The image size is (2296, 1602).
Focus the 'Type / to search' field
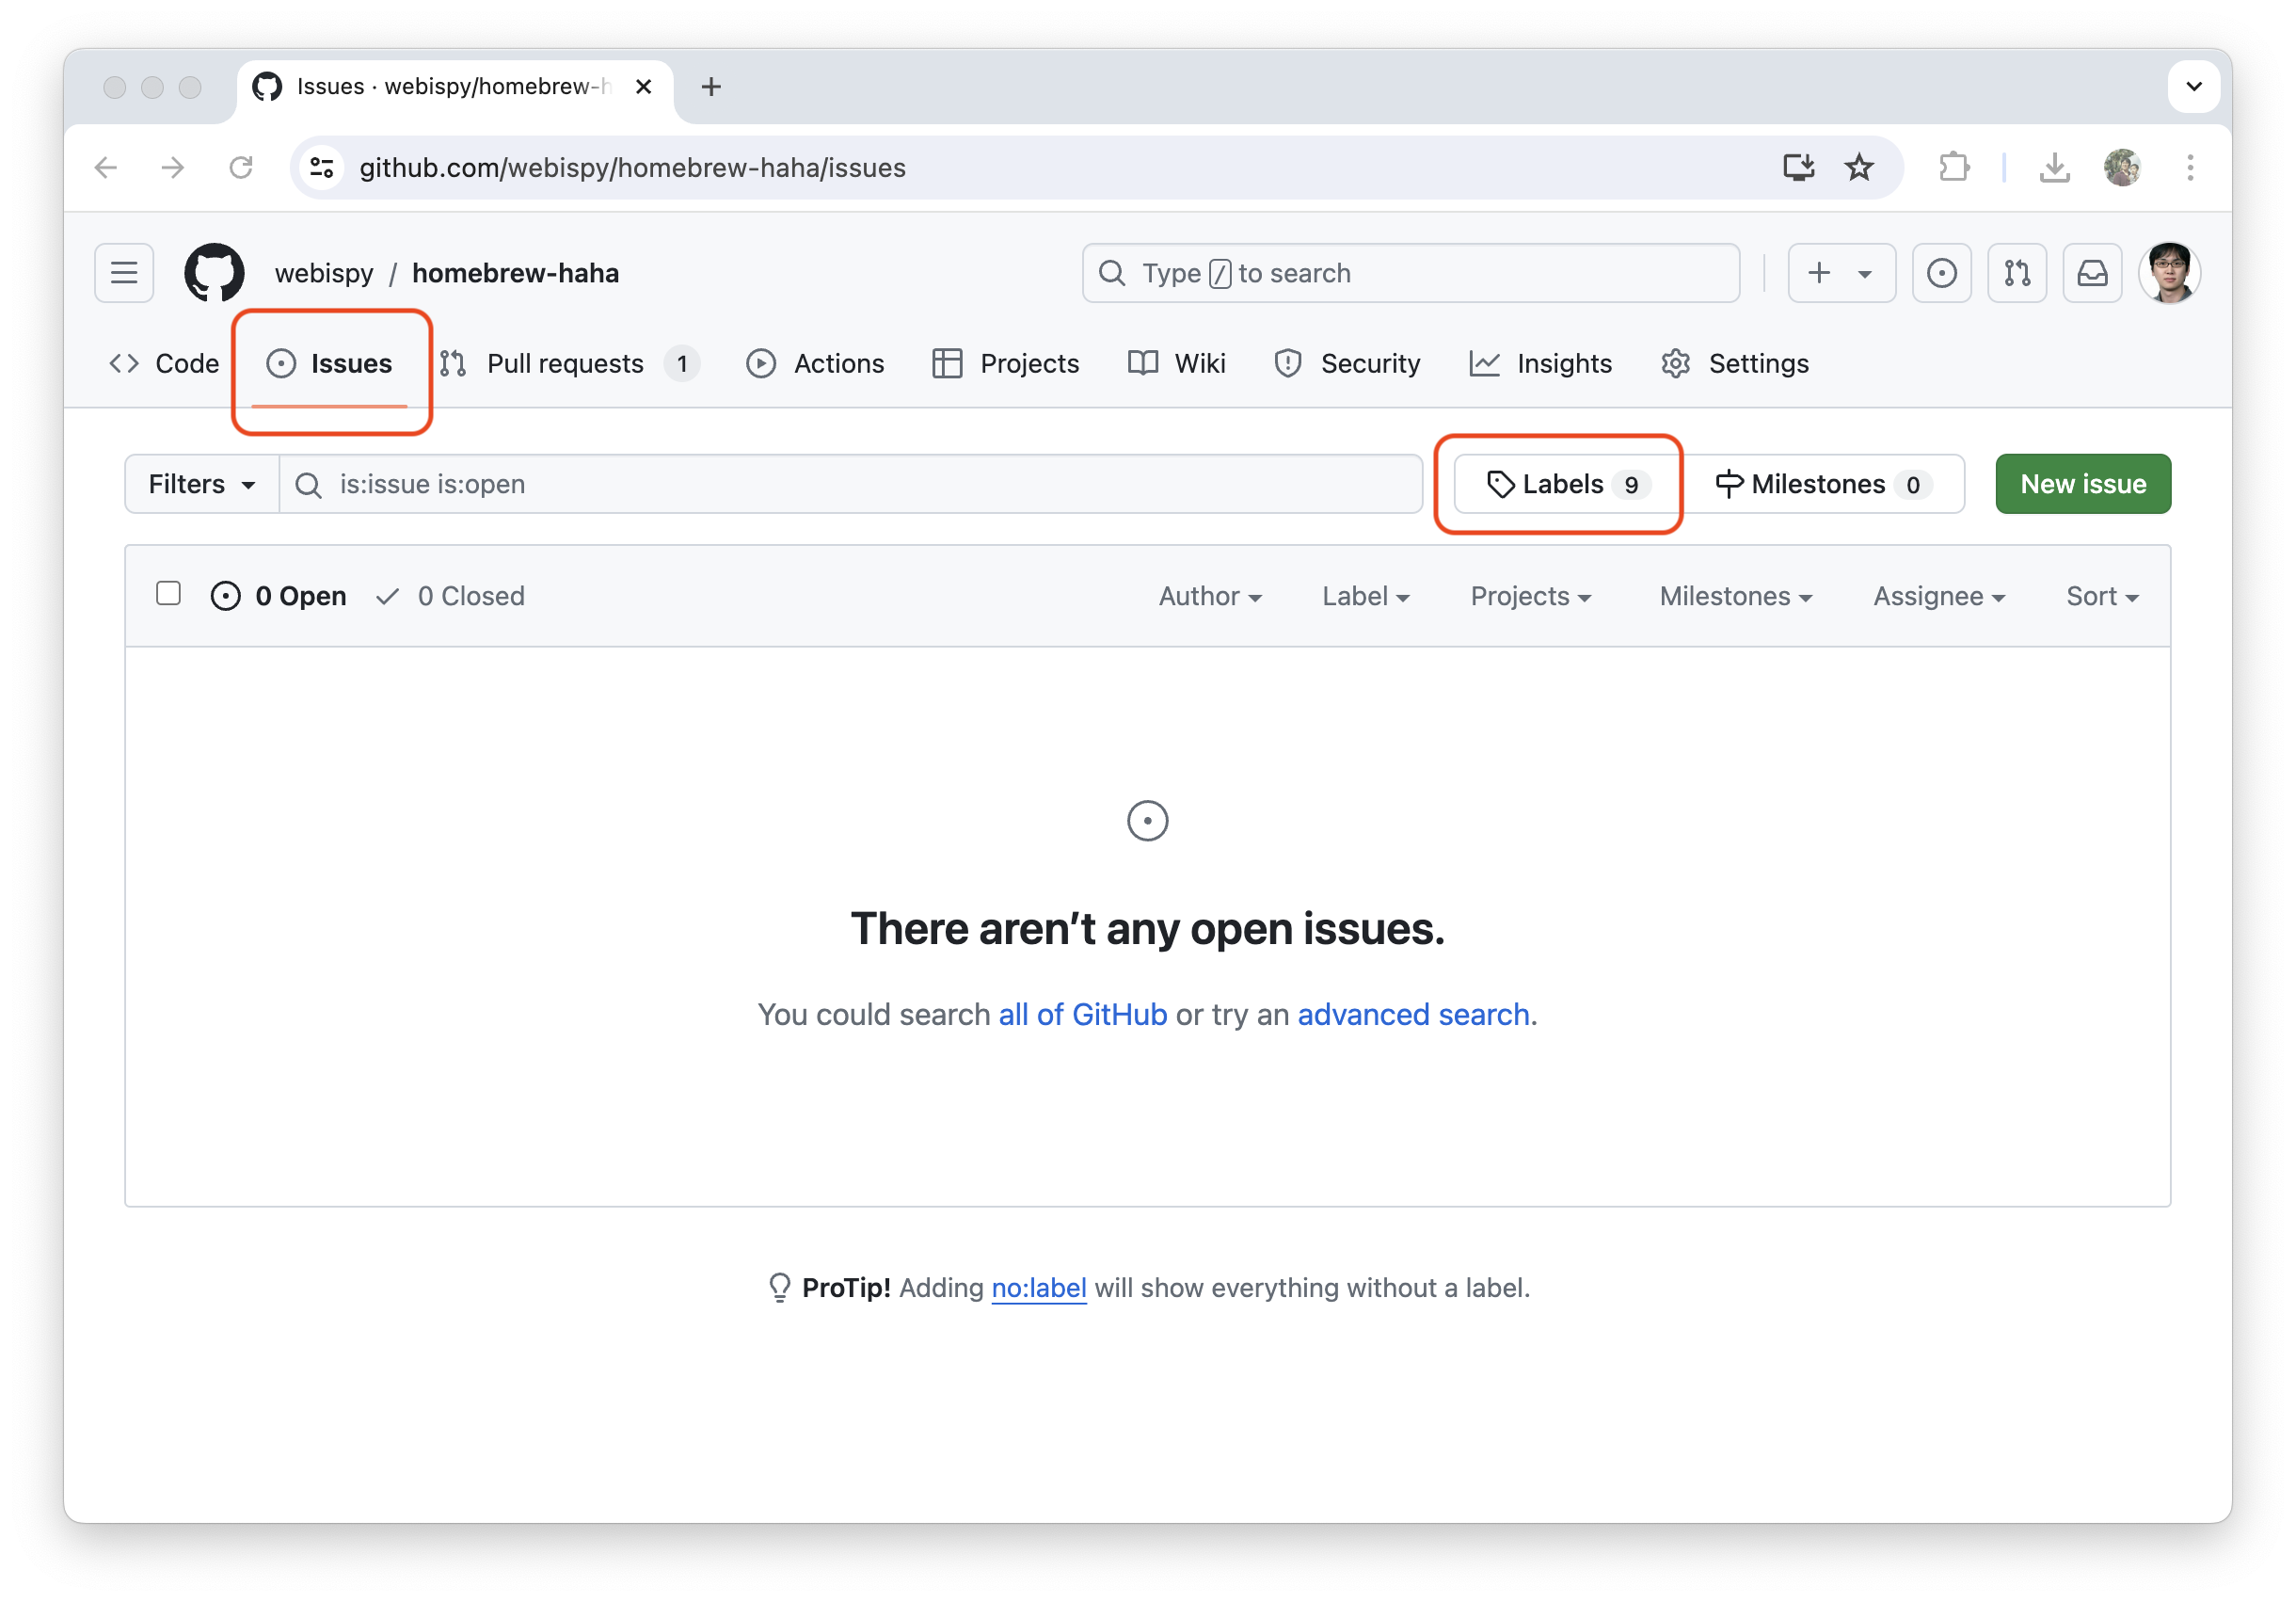pyautogui.click(x=1411, y=273)
